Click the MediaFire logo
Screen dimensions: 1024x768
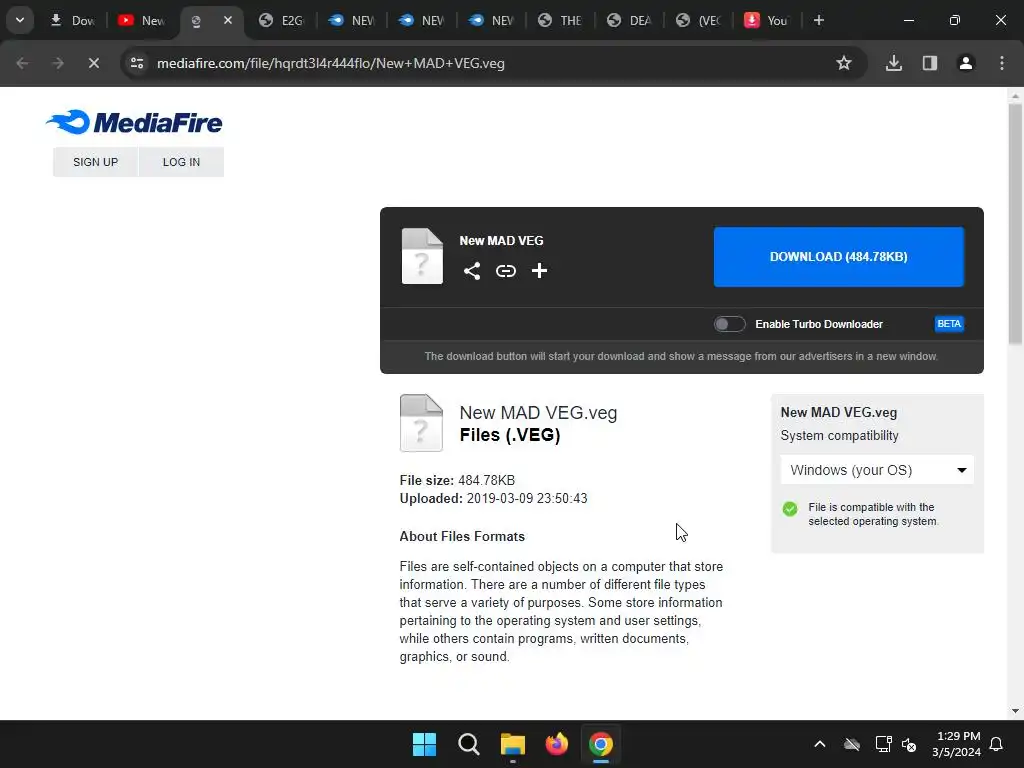tap(134, 122)
